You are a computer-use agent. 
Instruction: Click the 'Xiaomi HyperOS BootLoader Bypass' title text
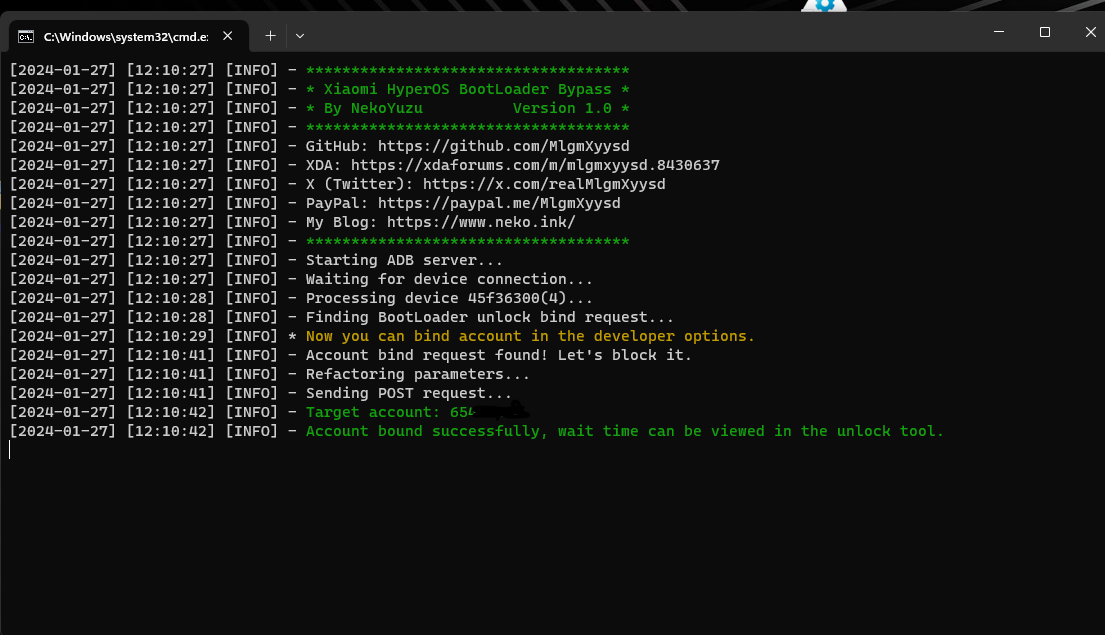pos(467,90)
